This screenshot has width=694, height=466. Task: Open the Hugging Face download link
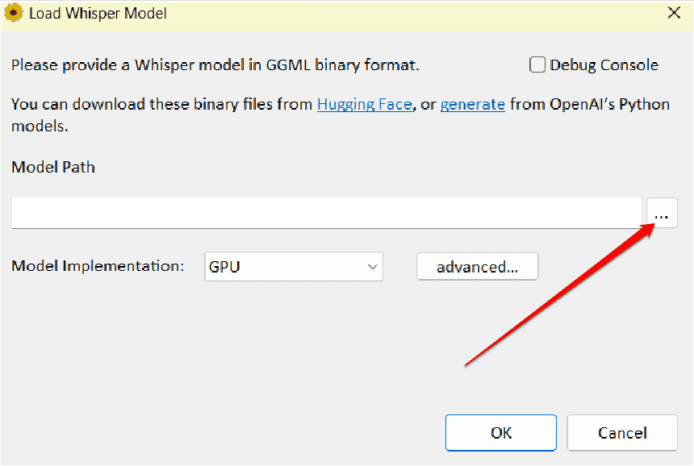click(x=365, y=104)
